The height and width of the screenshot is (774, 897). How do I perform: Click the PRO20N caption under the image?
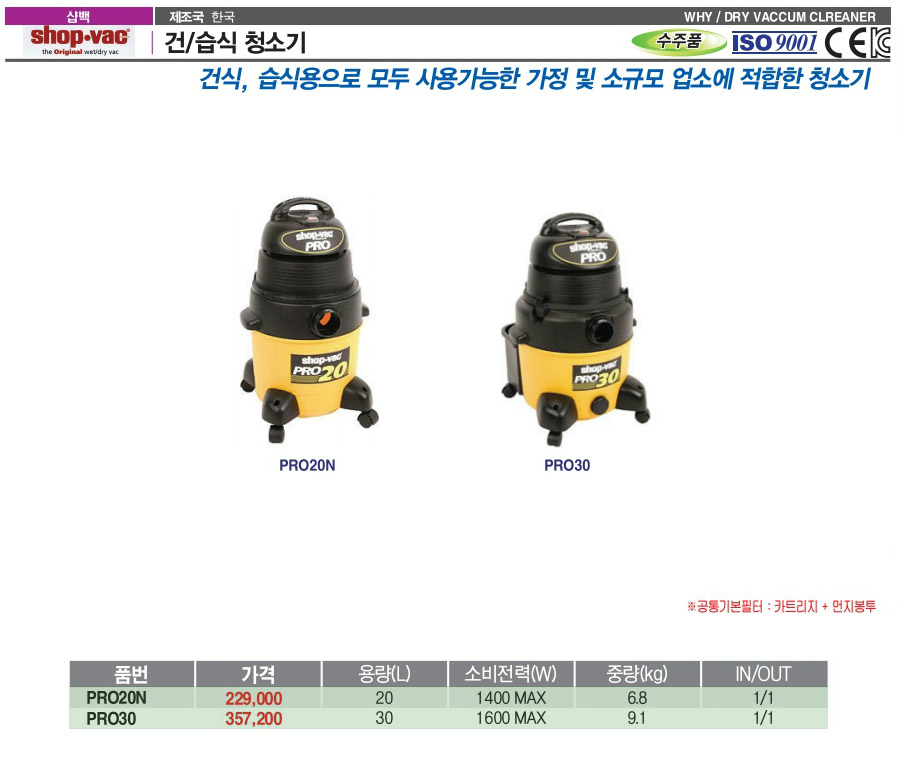(x=307, y=465)
